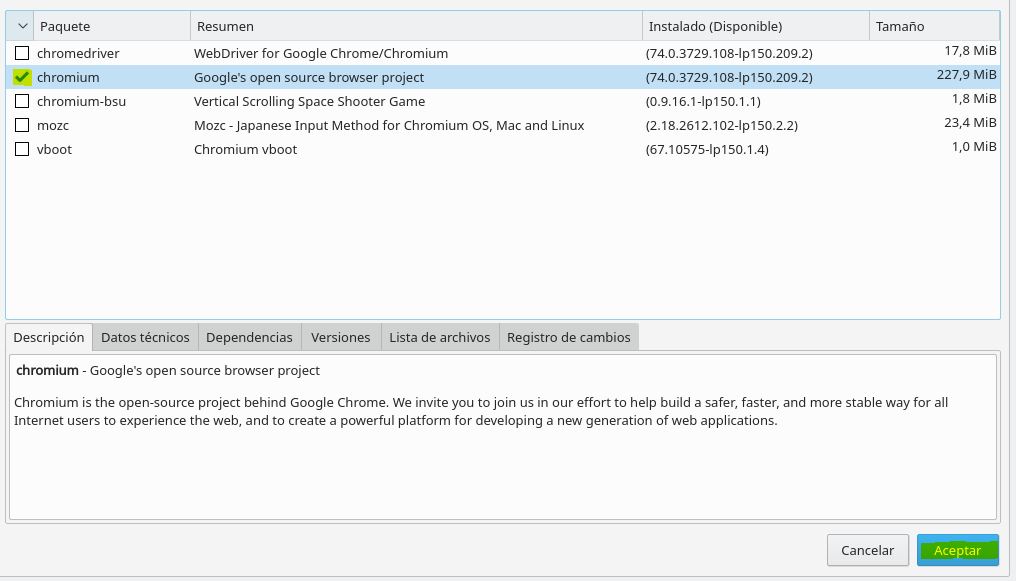Click the 23,4 MiB size value
The width and height of the screenshot is (1016, 581).
(x=970, y=122)
